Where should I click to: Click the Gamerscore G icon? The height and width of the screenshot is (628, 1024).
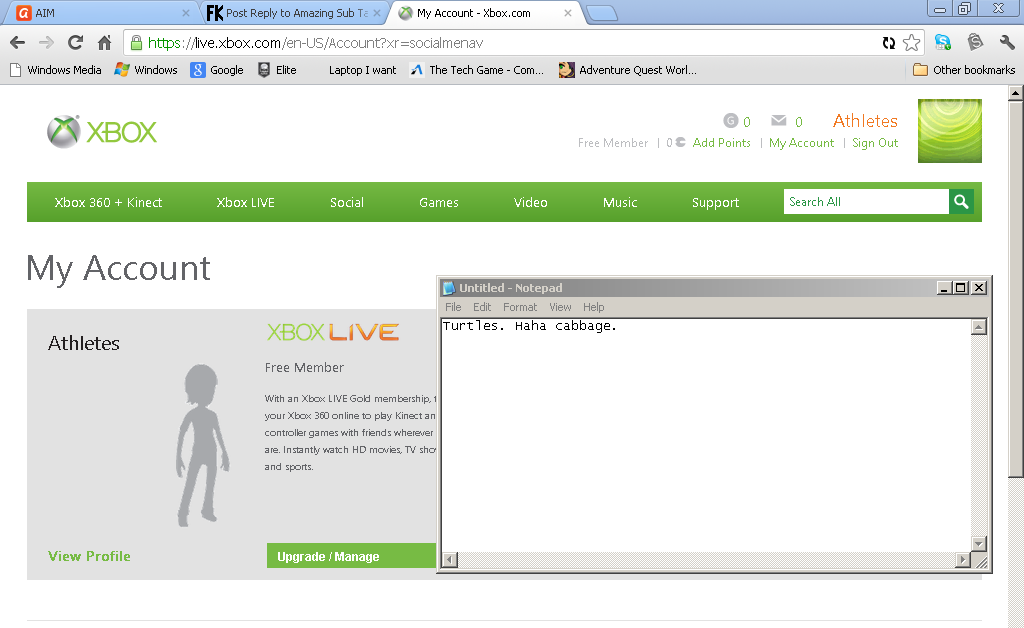point(730,121)
